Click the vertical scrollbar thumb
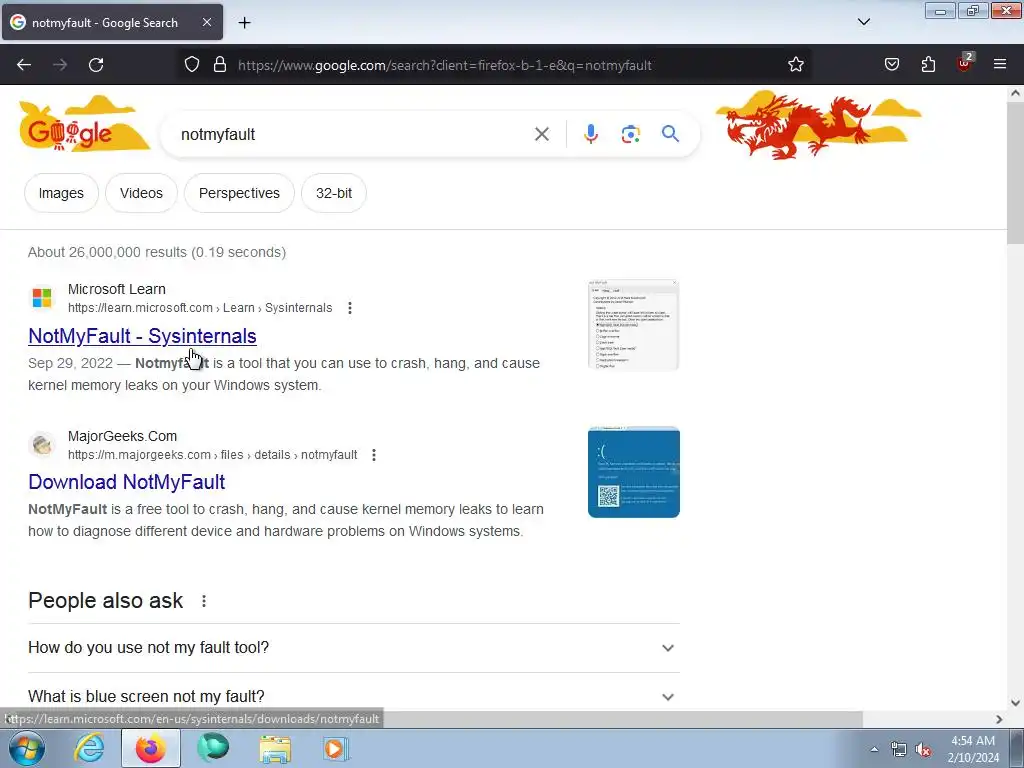This screenshot has width=1024, height=768. 1015,173
